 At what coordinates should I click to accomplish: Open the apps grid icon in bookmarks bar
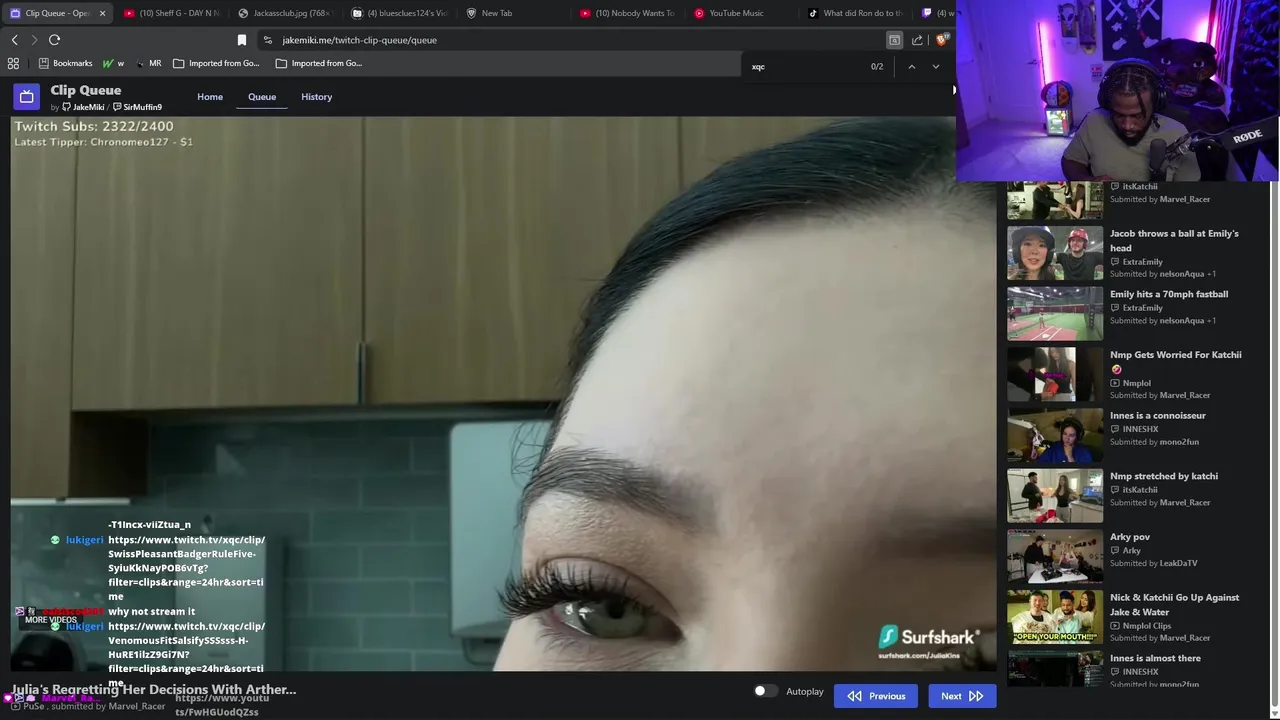pos(13,63)
